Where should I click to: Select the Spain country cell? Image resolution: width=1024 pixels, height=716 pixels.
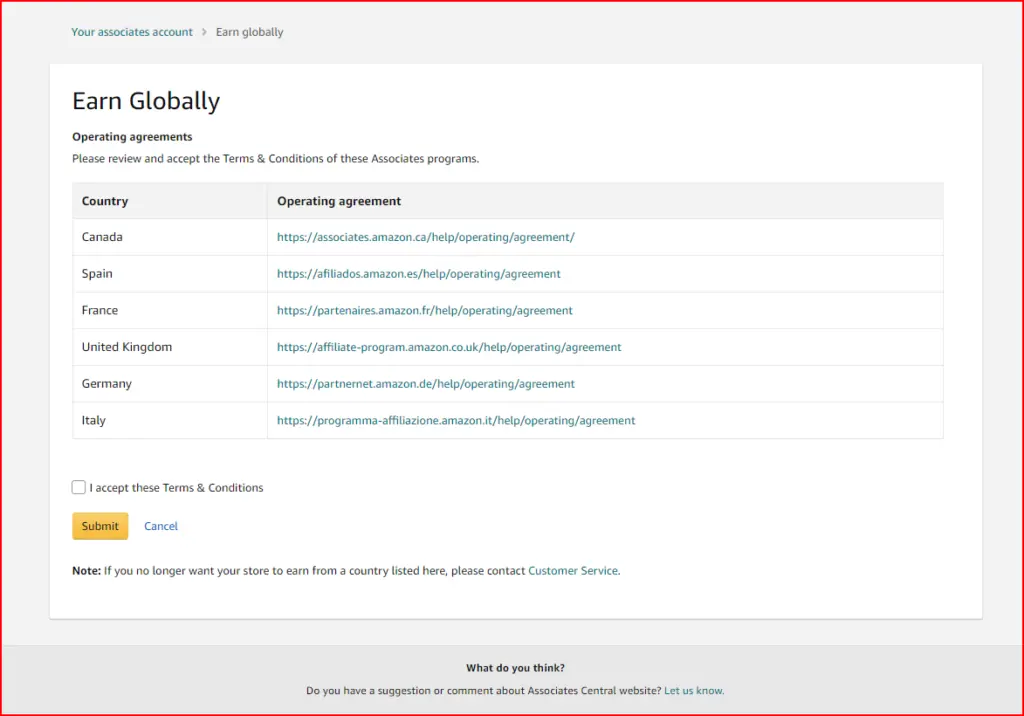170,274
